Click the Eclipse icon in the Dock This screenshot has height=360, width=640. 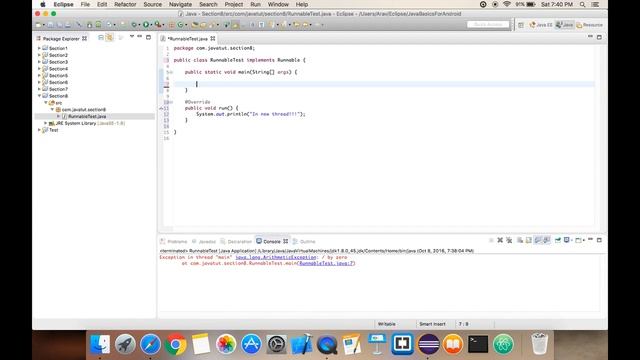[428, 344]
